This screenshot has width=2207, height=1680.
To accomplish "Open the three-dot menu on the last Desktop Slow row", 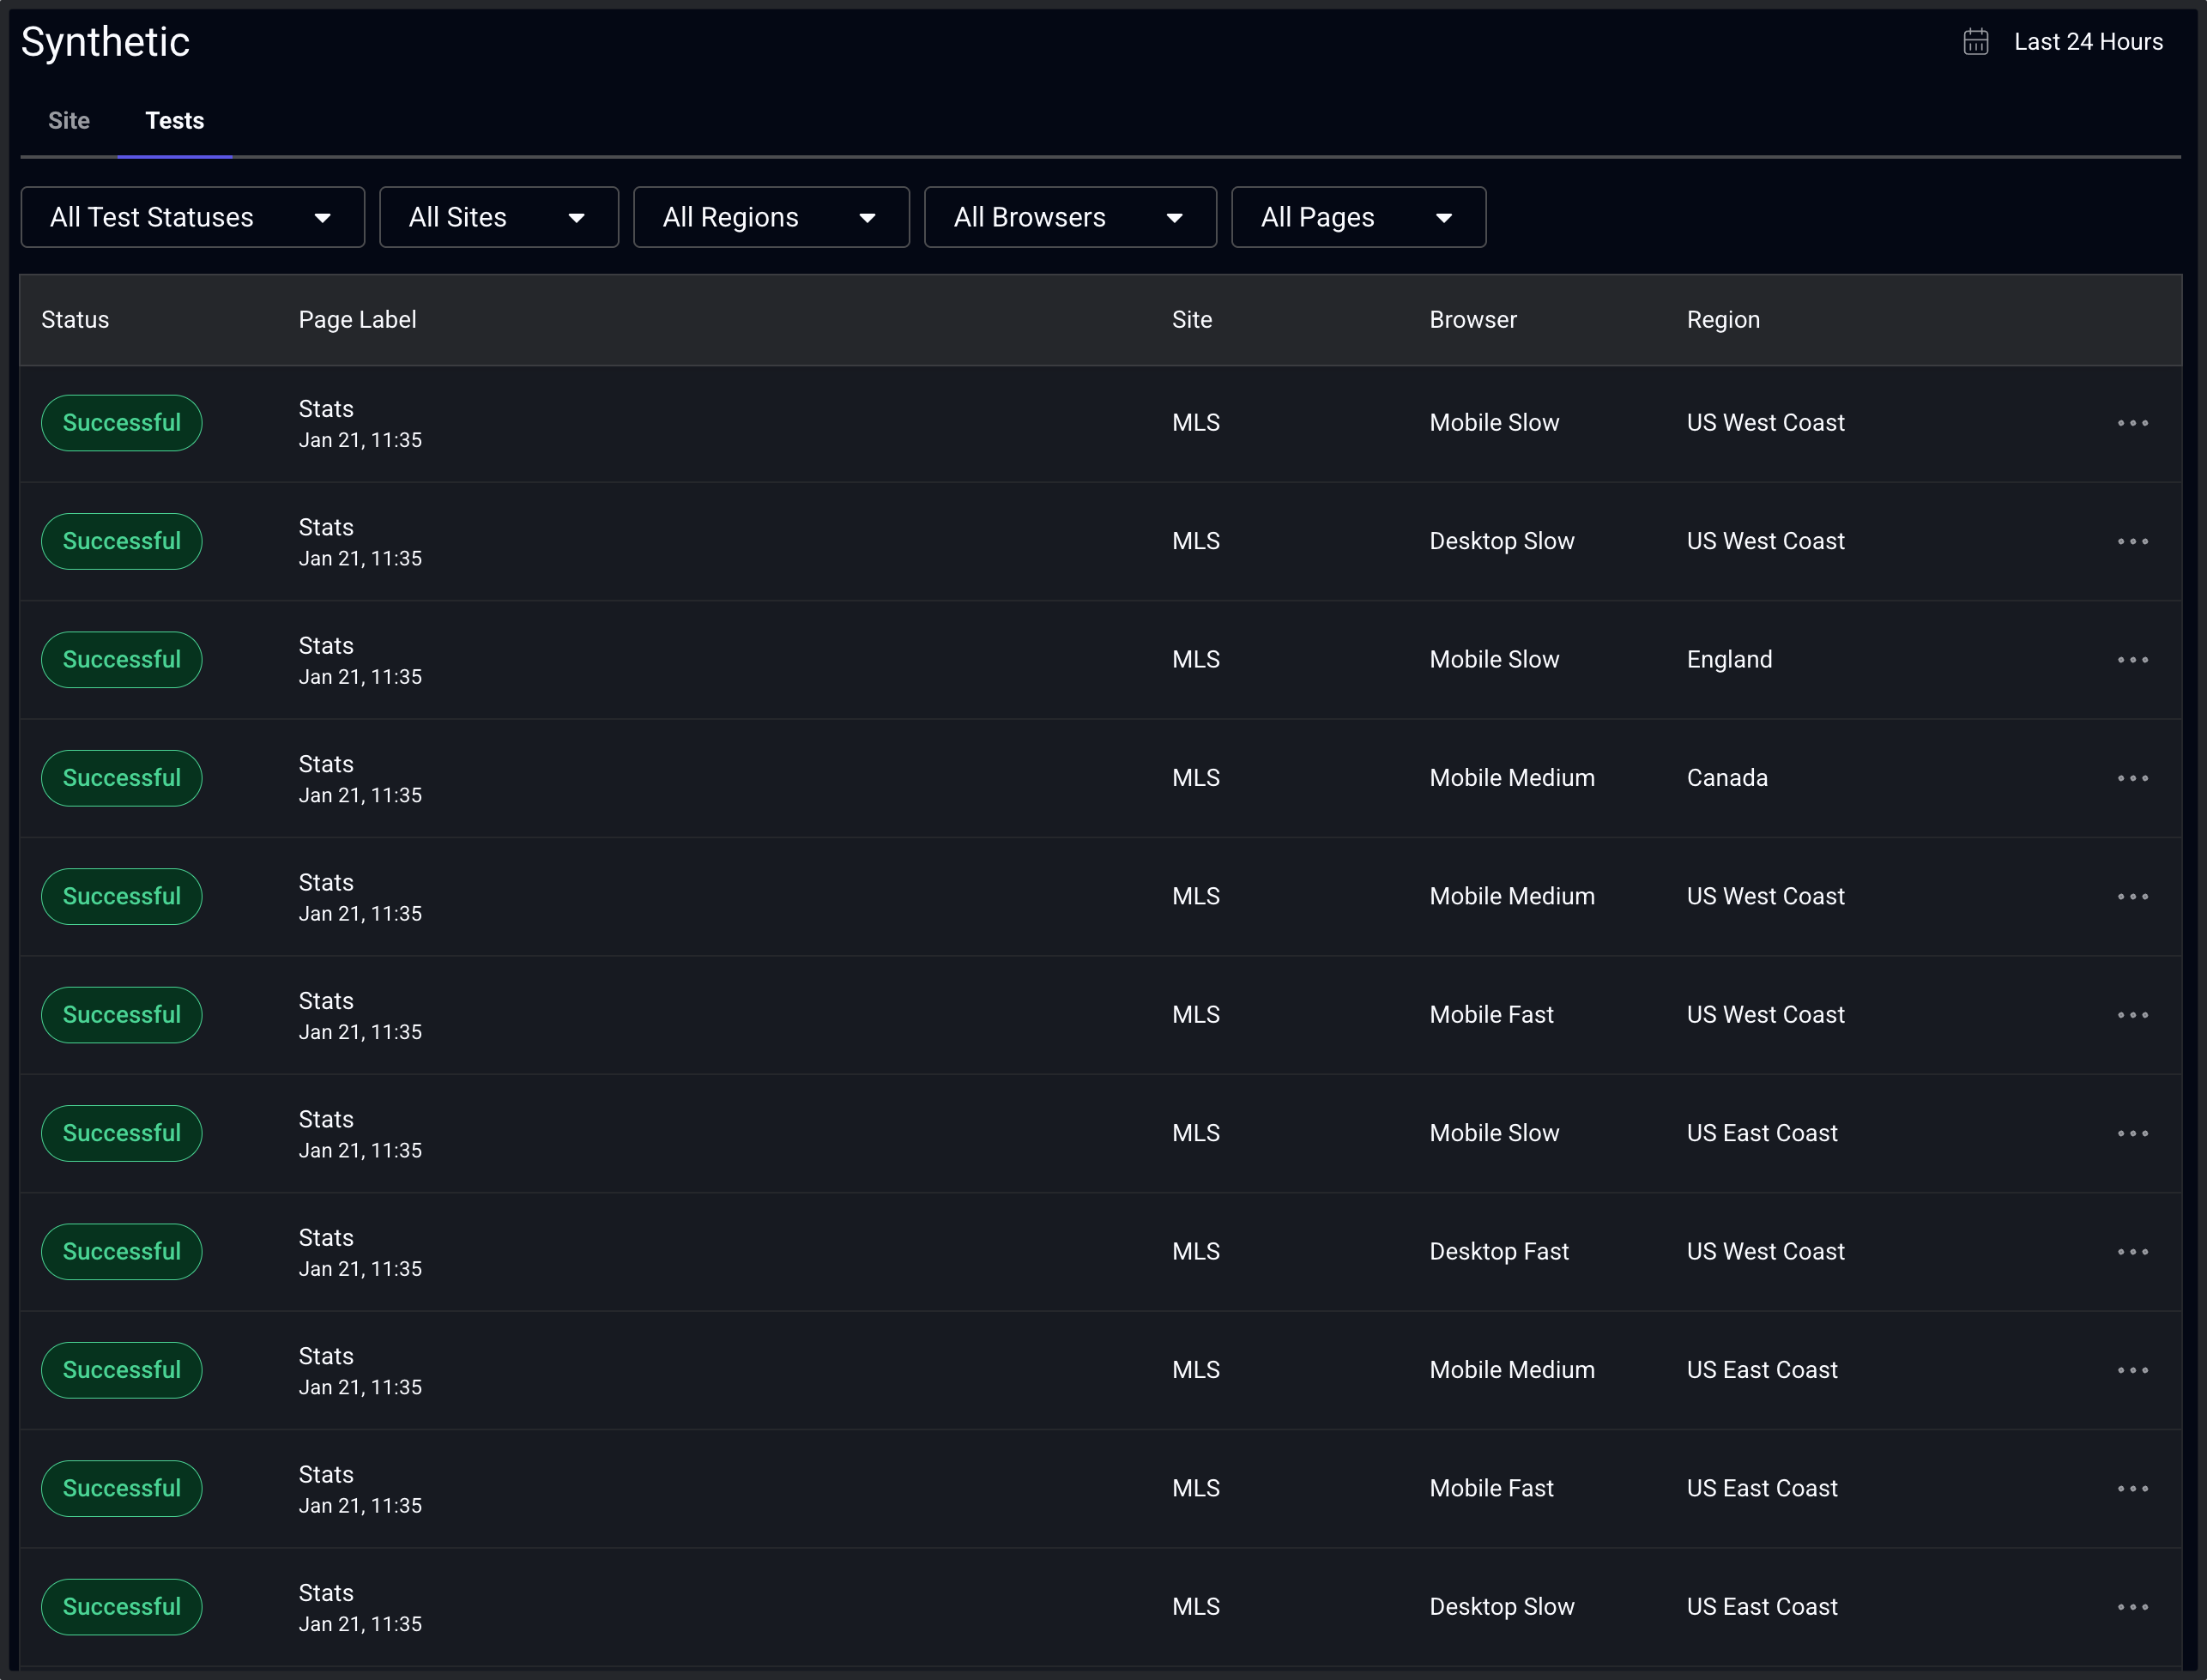I will pos(2133,1606).
